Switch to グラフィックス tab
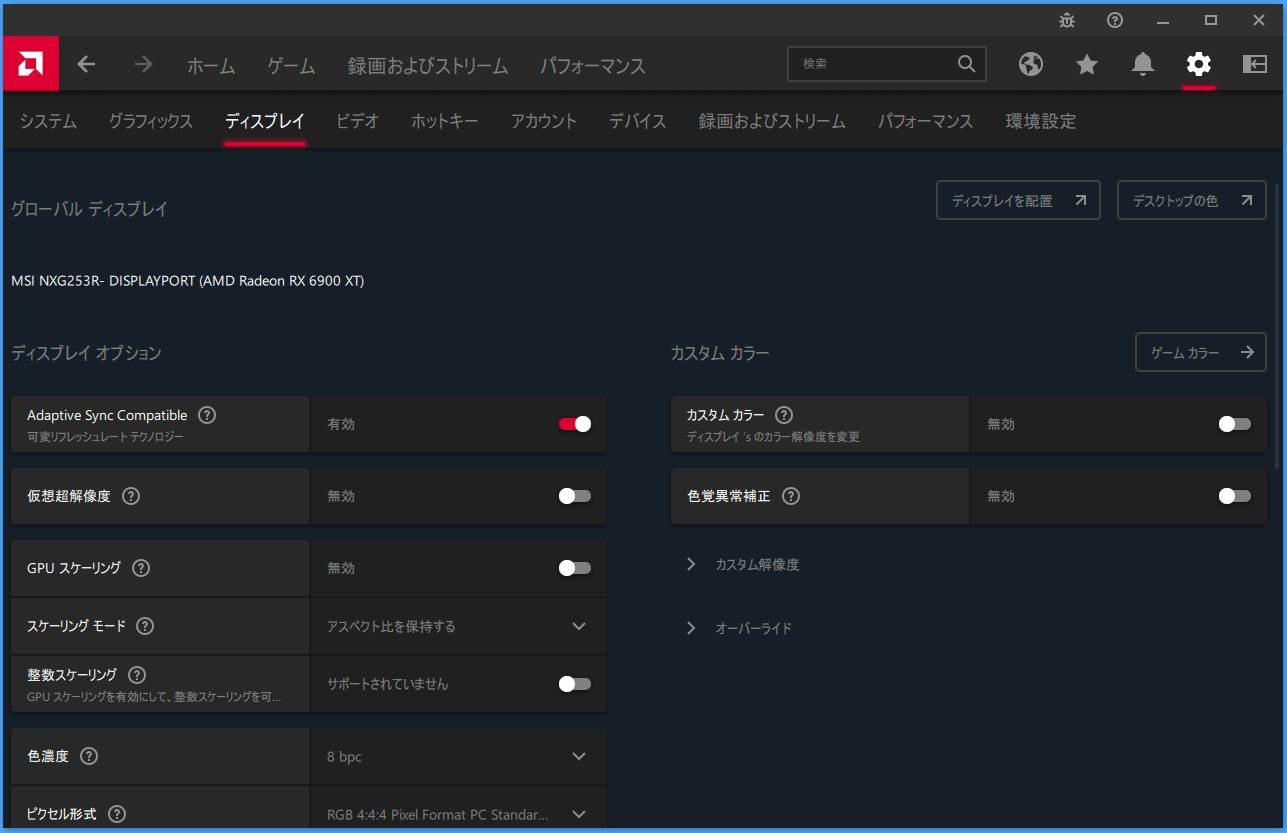 pyautogui.click(x=151, y=121)
